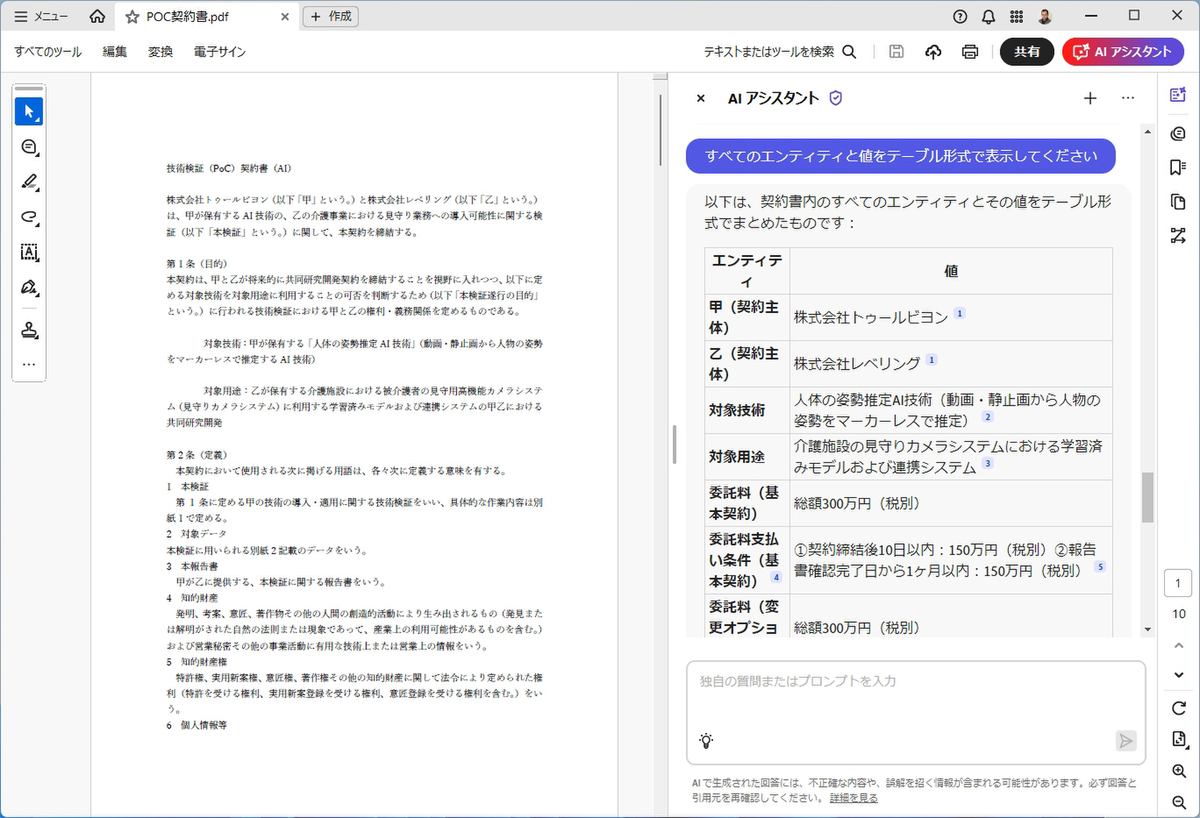Open the stamp tool
This screenshot has height=818, width=1200.
point(29,330)
